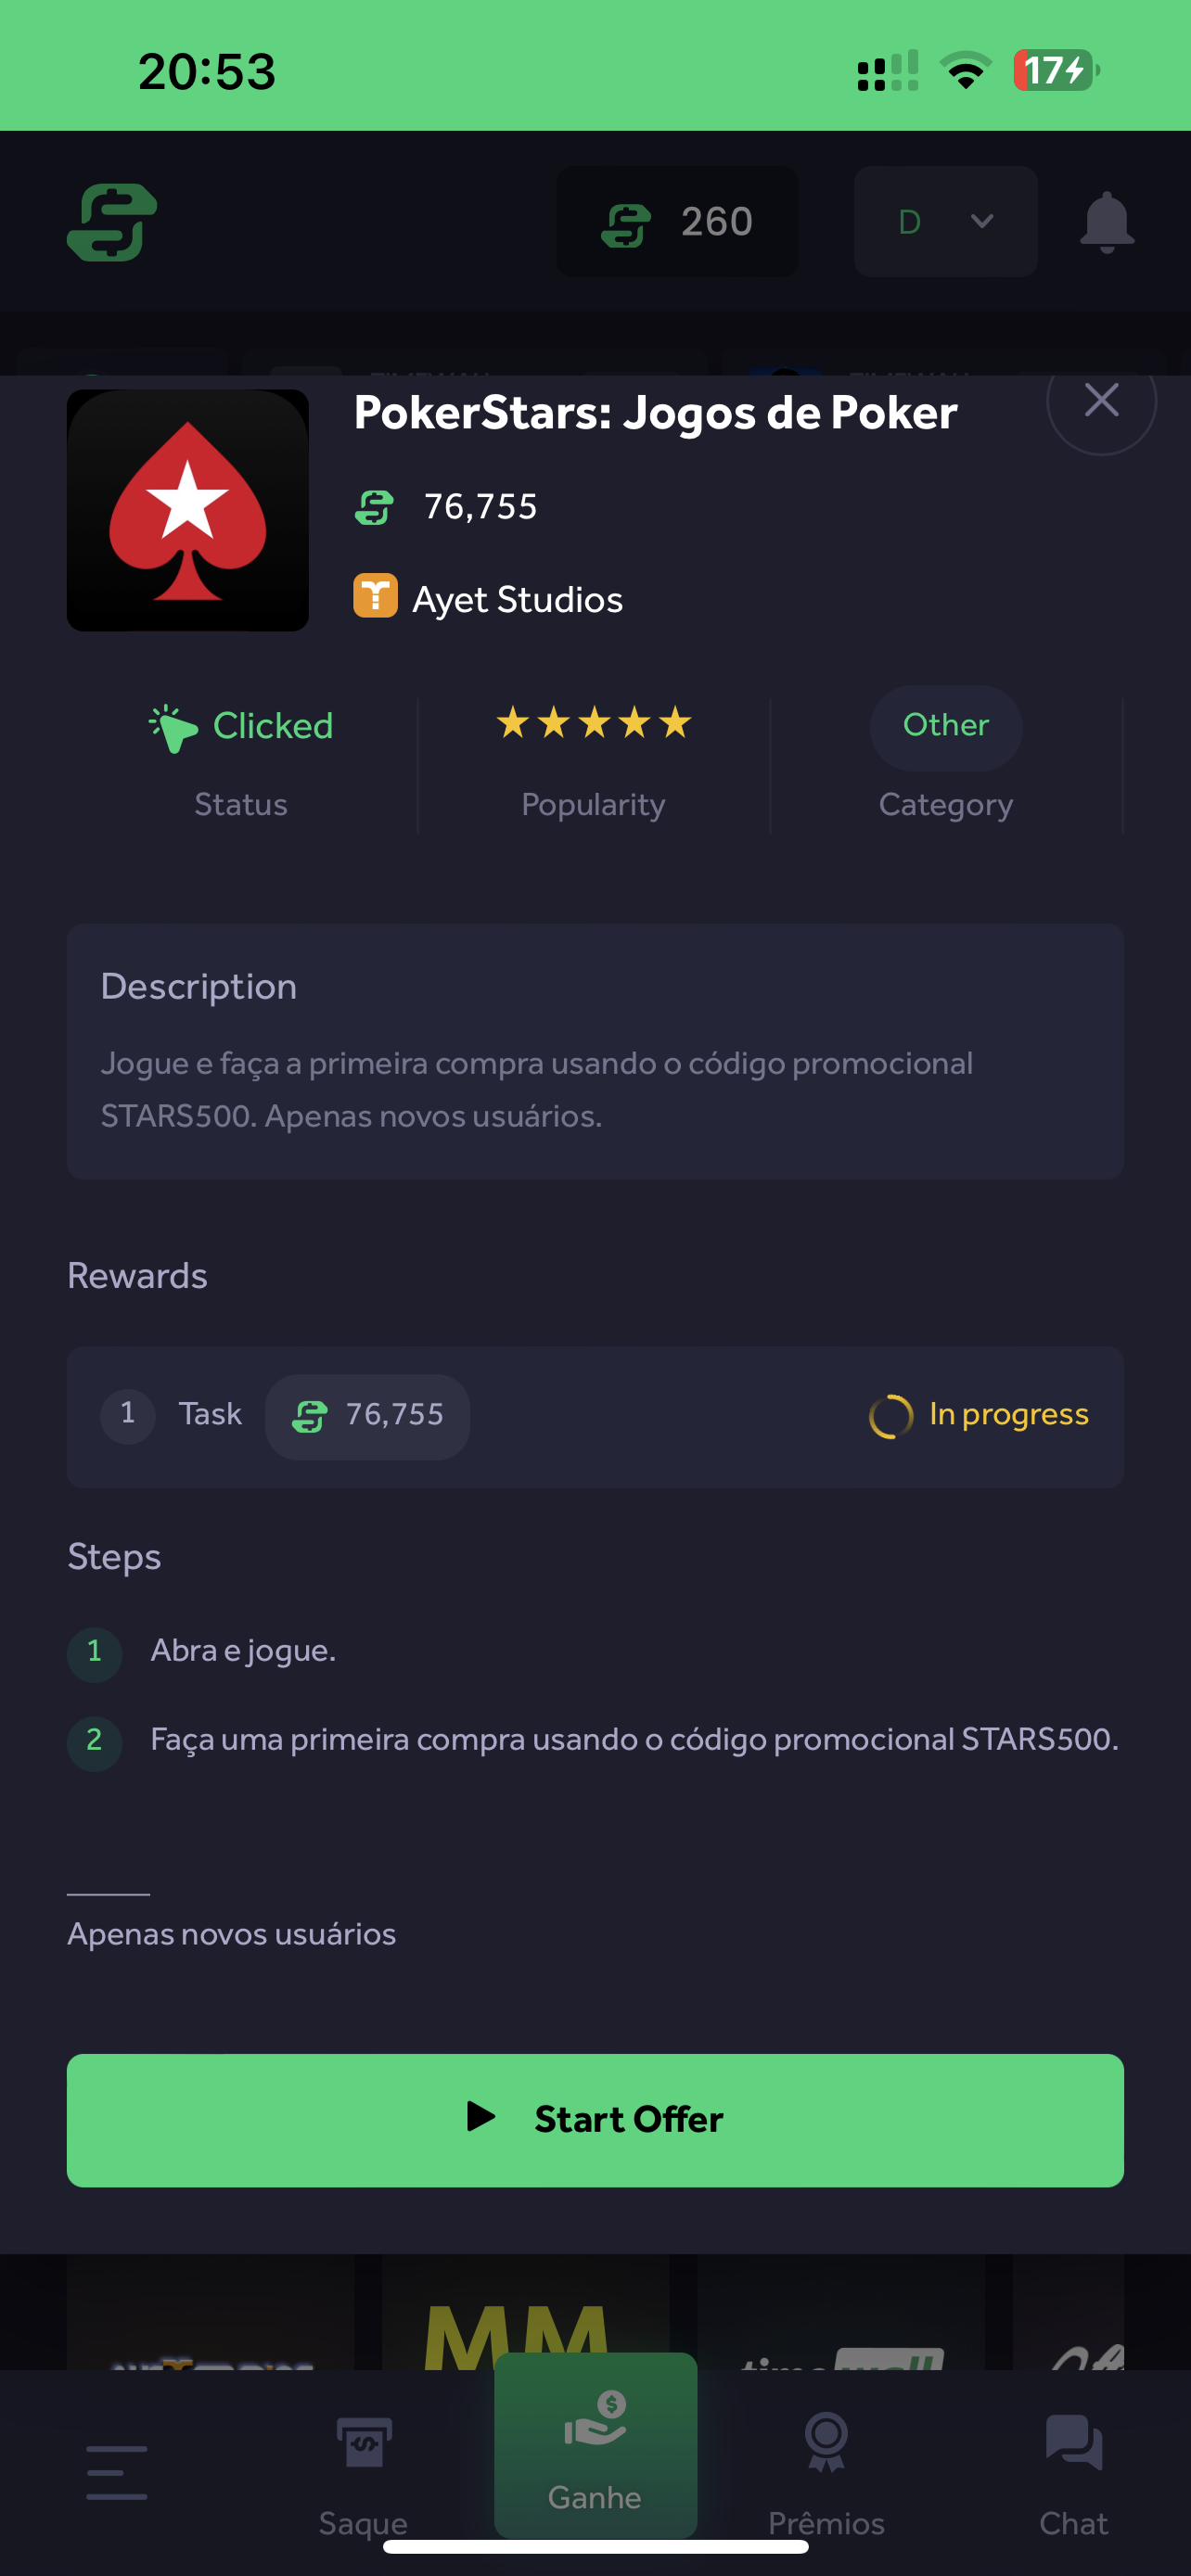This screenshot has width=1191, height=2576.
Task: Tap the Clicked status indicator
Action: pos(241,727)
